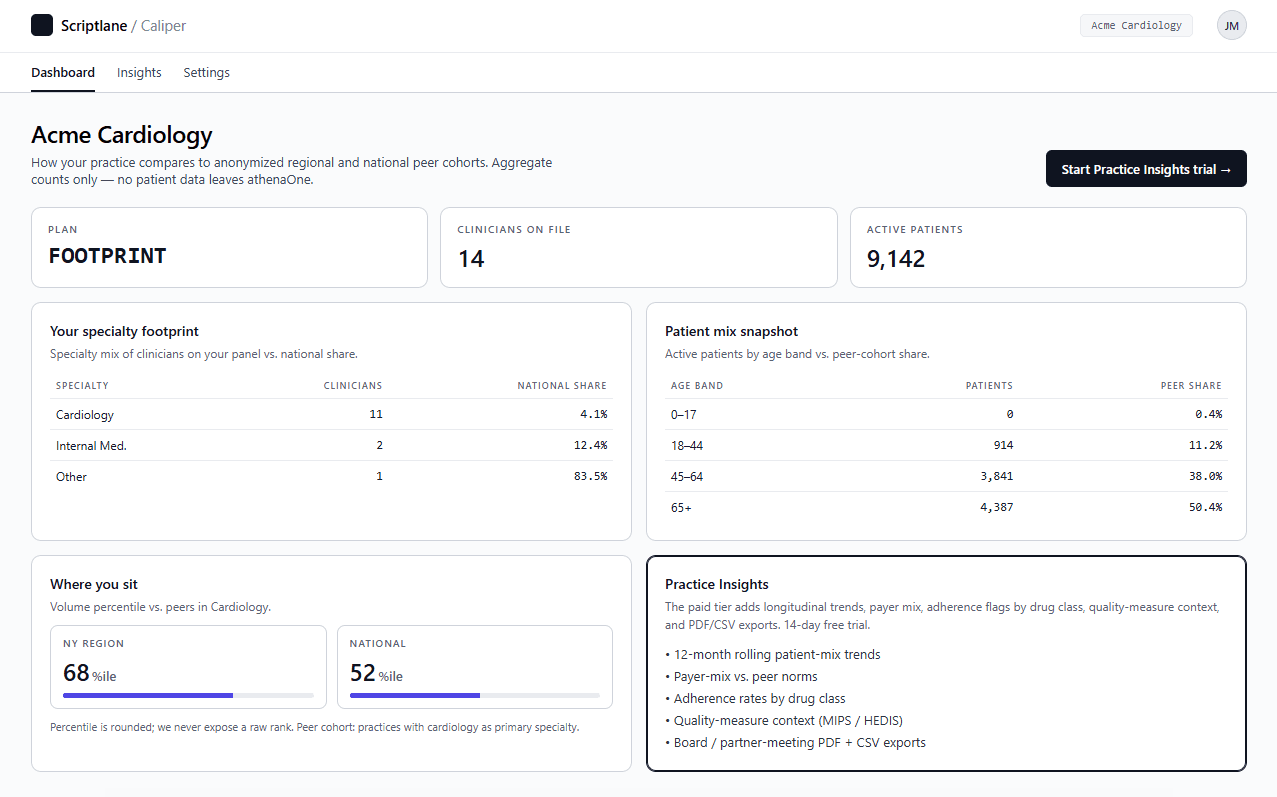The height and width of the screenshot is (797, 1277).
Task: Select the Cardiology specialty row label
Action: point(85,414)
